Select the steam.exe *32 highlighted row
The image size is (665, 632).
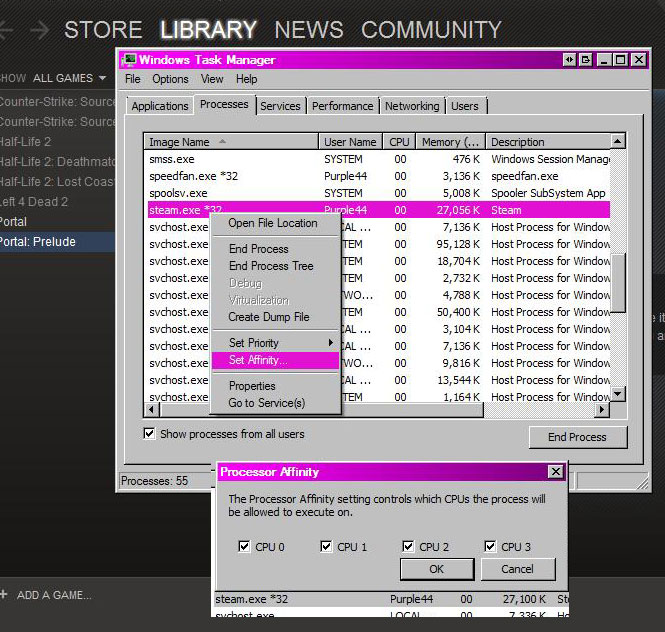(379, 210)
